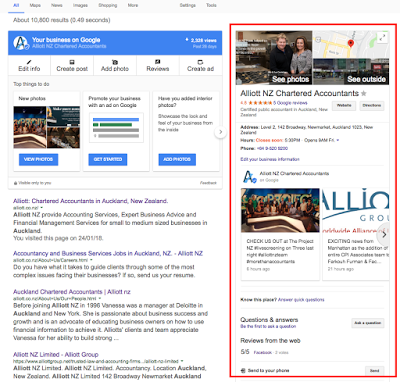This screenshot has height=382, width=400.
Task: Expand the business hours dropdown arrow
Action: [338, 140]
